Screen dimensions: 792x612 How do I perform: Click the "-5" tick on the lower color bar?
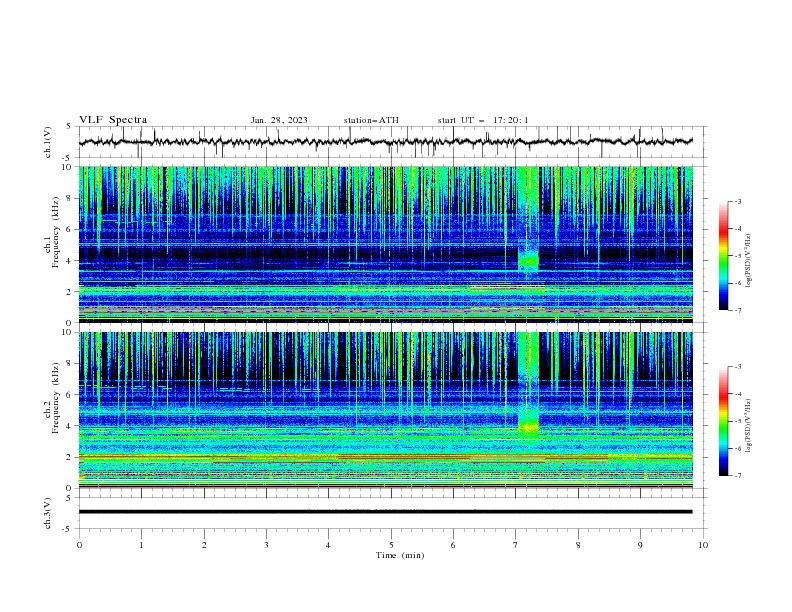[x=737, y=421]
